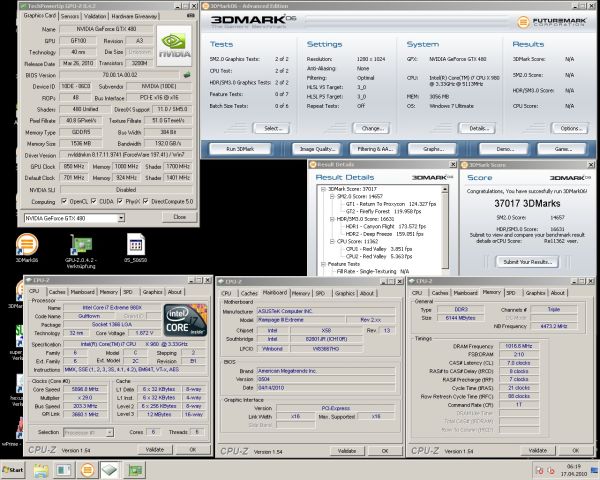600x480 pixels.
Task: Click the system Details... button
Action: pyautogui.click(x=477, y=128)
